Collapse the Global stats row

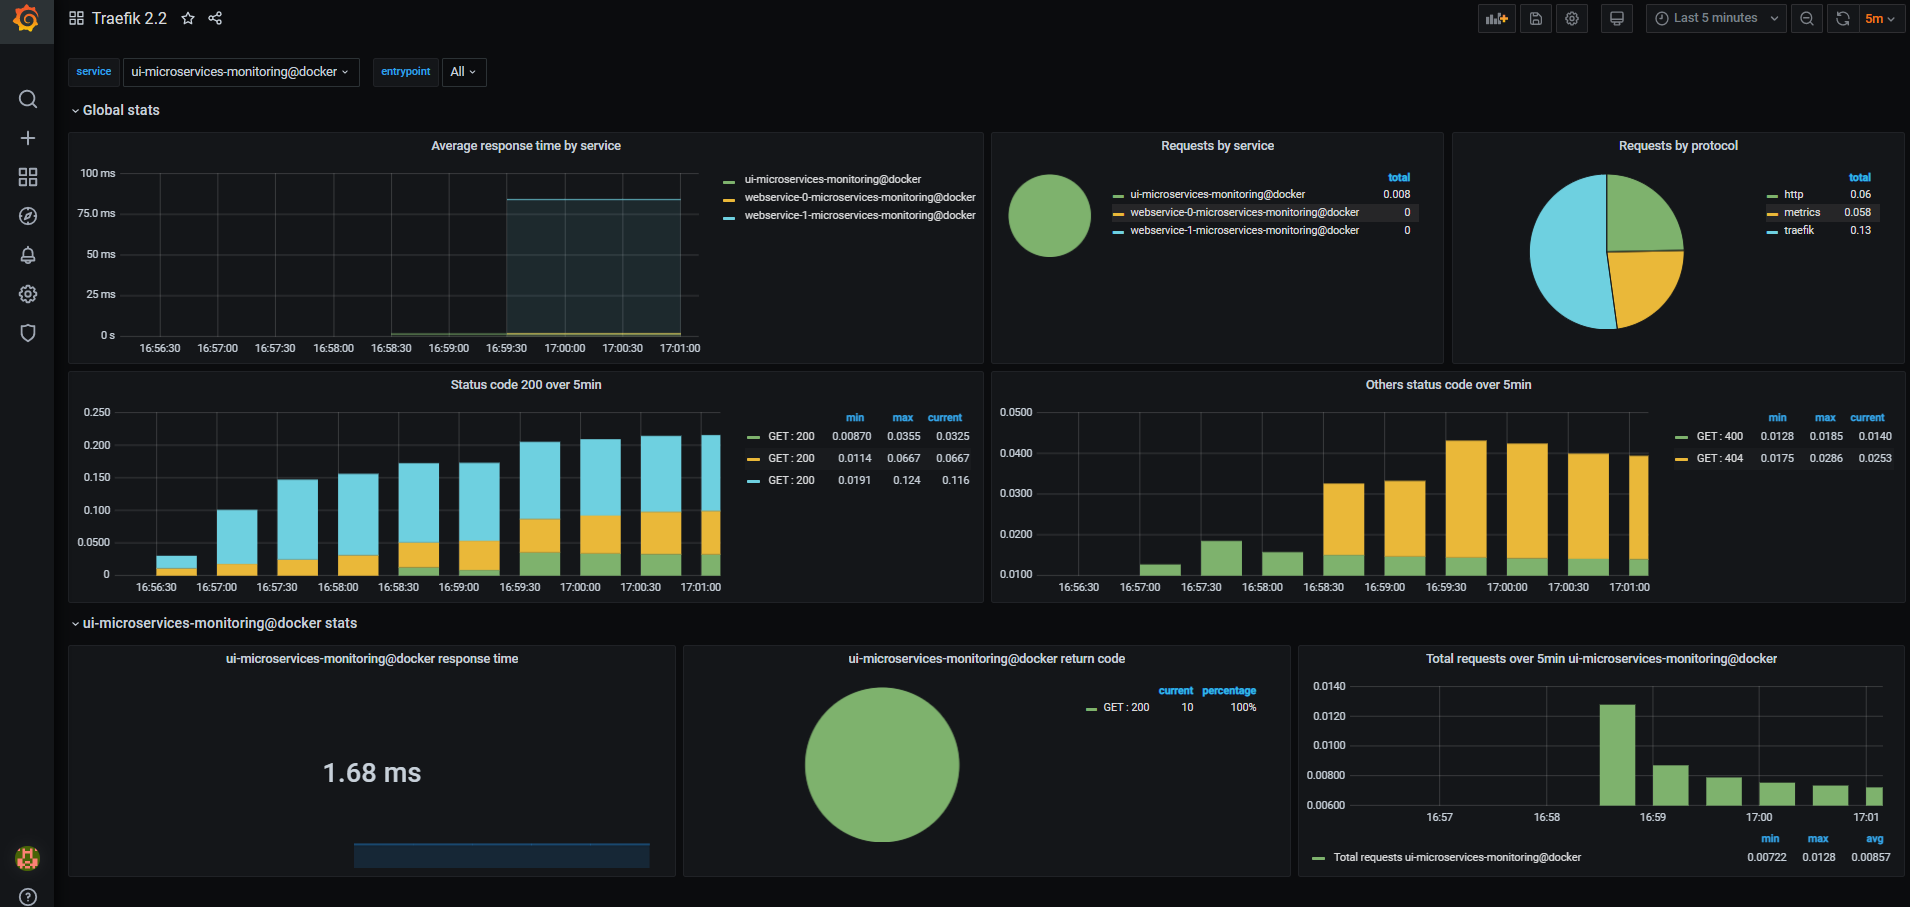[115, 110]
